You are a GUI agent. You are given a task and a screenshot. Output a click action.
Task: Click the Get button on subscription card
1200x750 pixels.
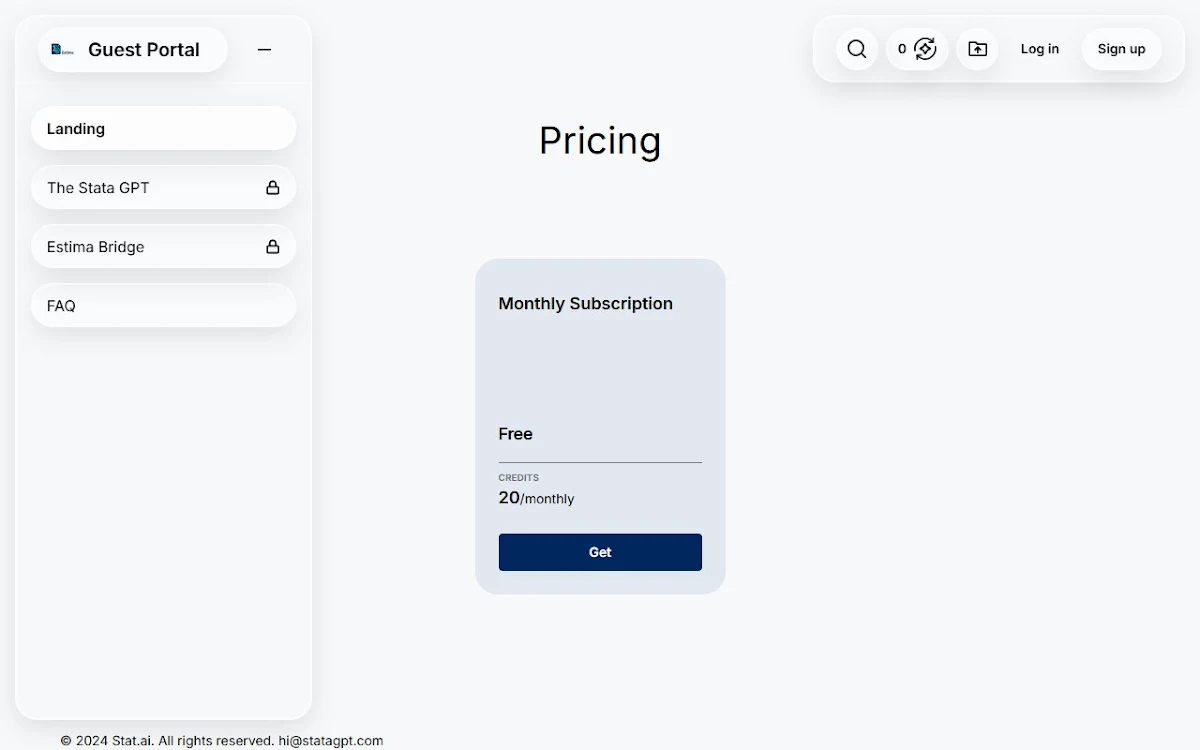coord(600,552)
